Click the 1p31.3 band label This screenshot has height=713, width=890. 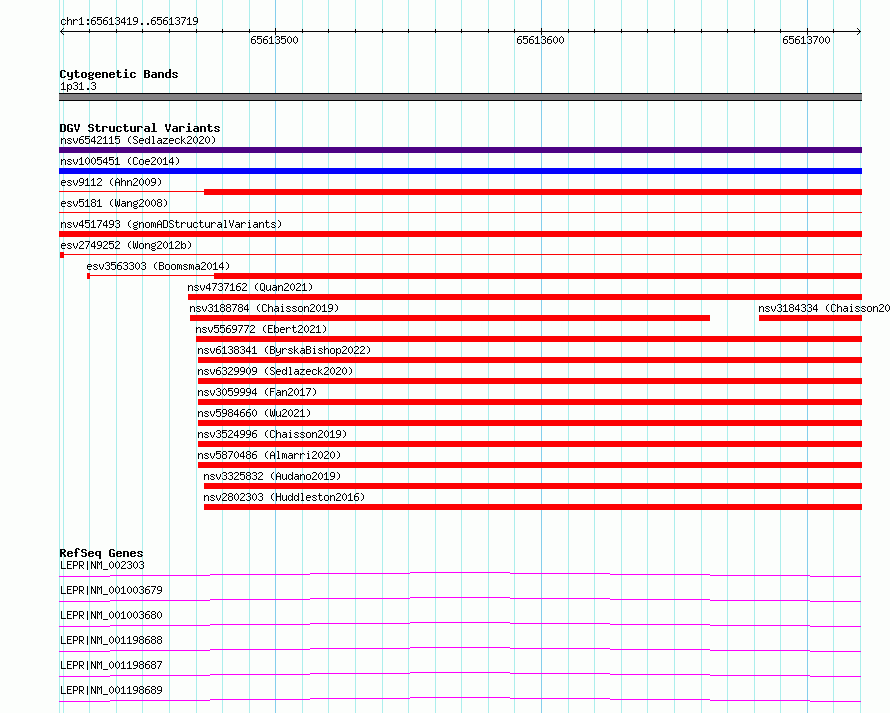[x=78, y=86]
